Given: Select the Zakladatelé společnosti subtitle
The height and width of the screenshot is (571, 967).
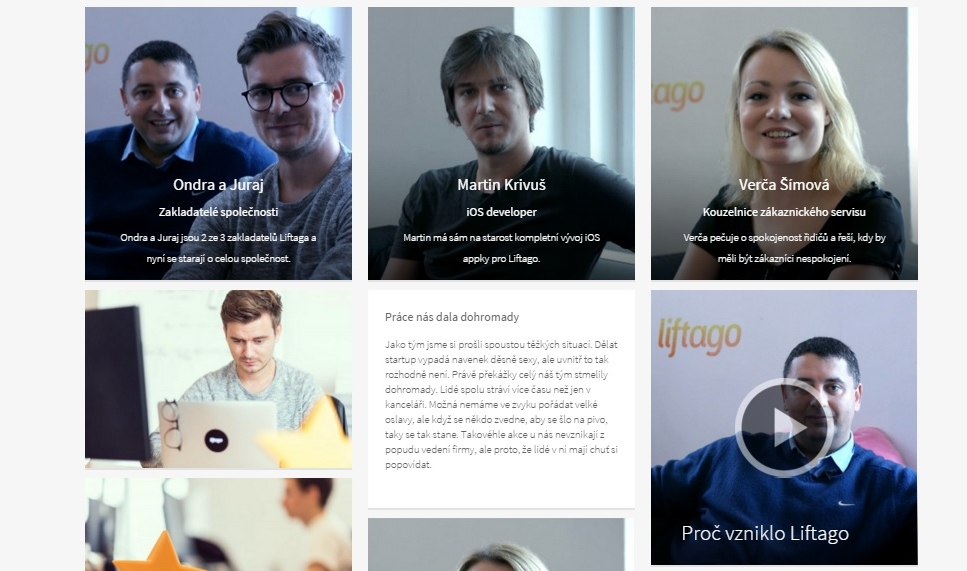Looking at the screenshot, I should 218,212.
